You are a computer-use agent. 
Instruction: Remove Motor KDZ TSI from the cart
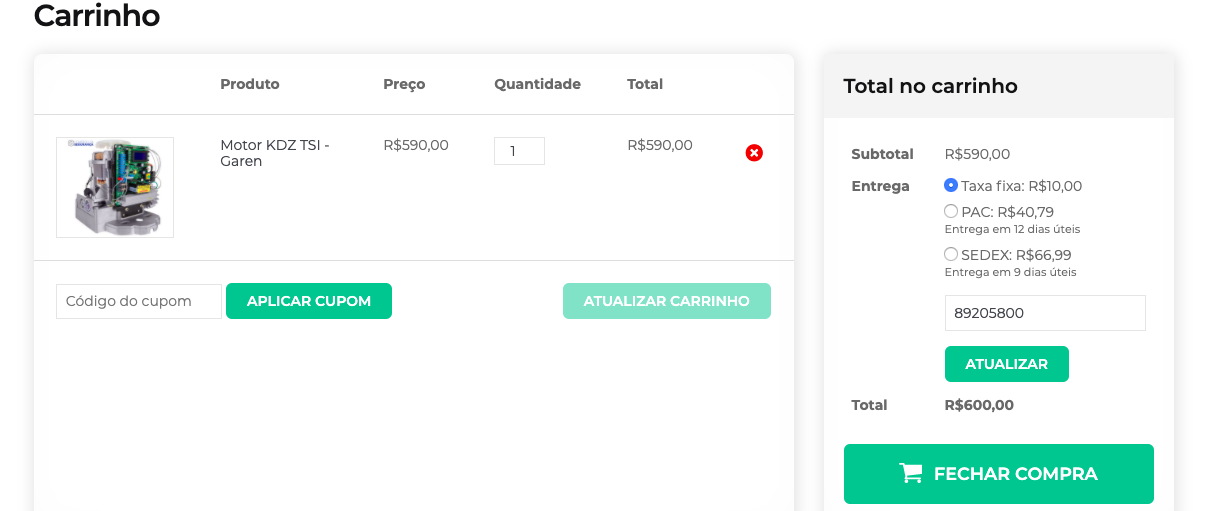(x=754, y=153)
